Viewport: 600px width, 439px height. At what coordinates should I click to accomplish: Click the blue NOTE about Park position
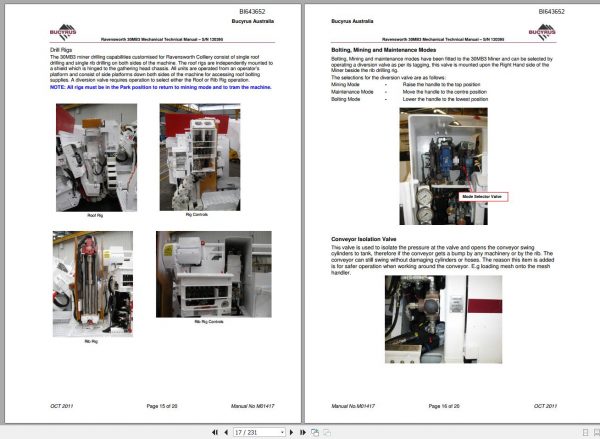[161, 87]
